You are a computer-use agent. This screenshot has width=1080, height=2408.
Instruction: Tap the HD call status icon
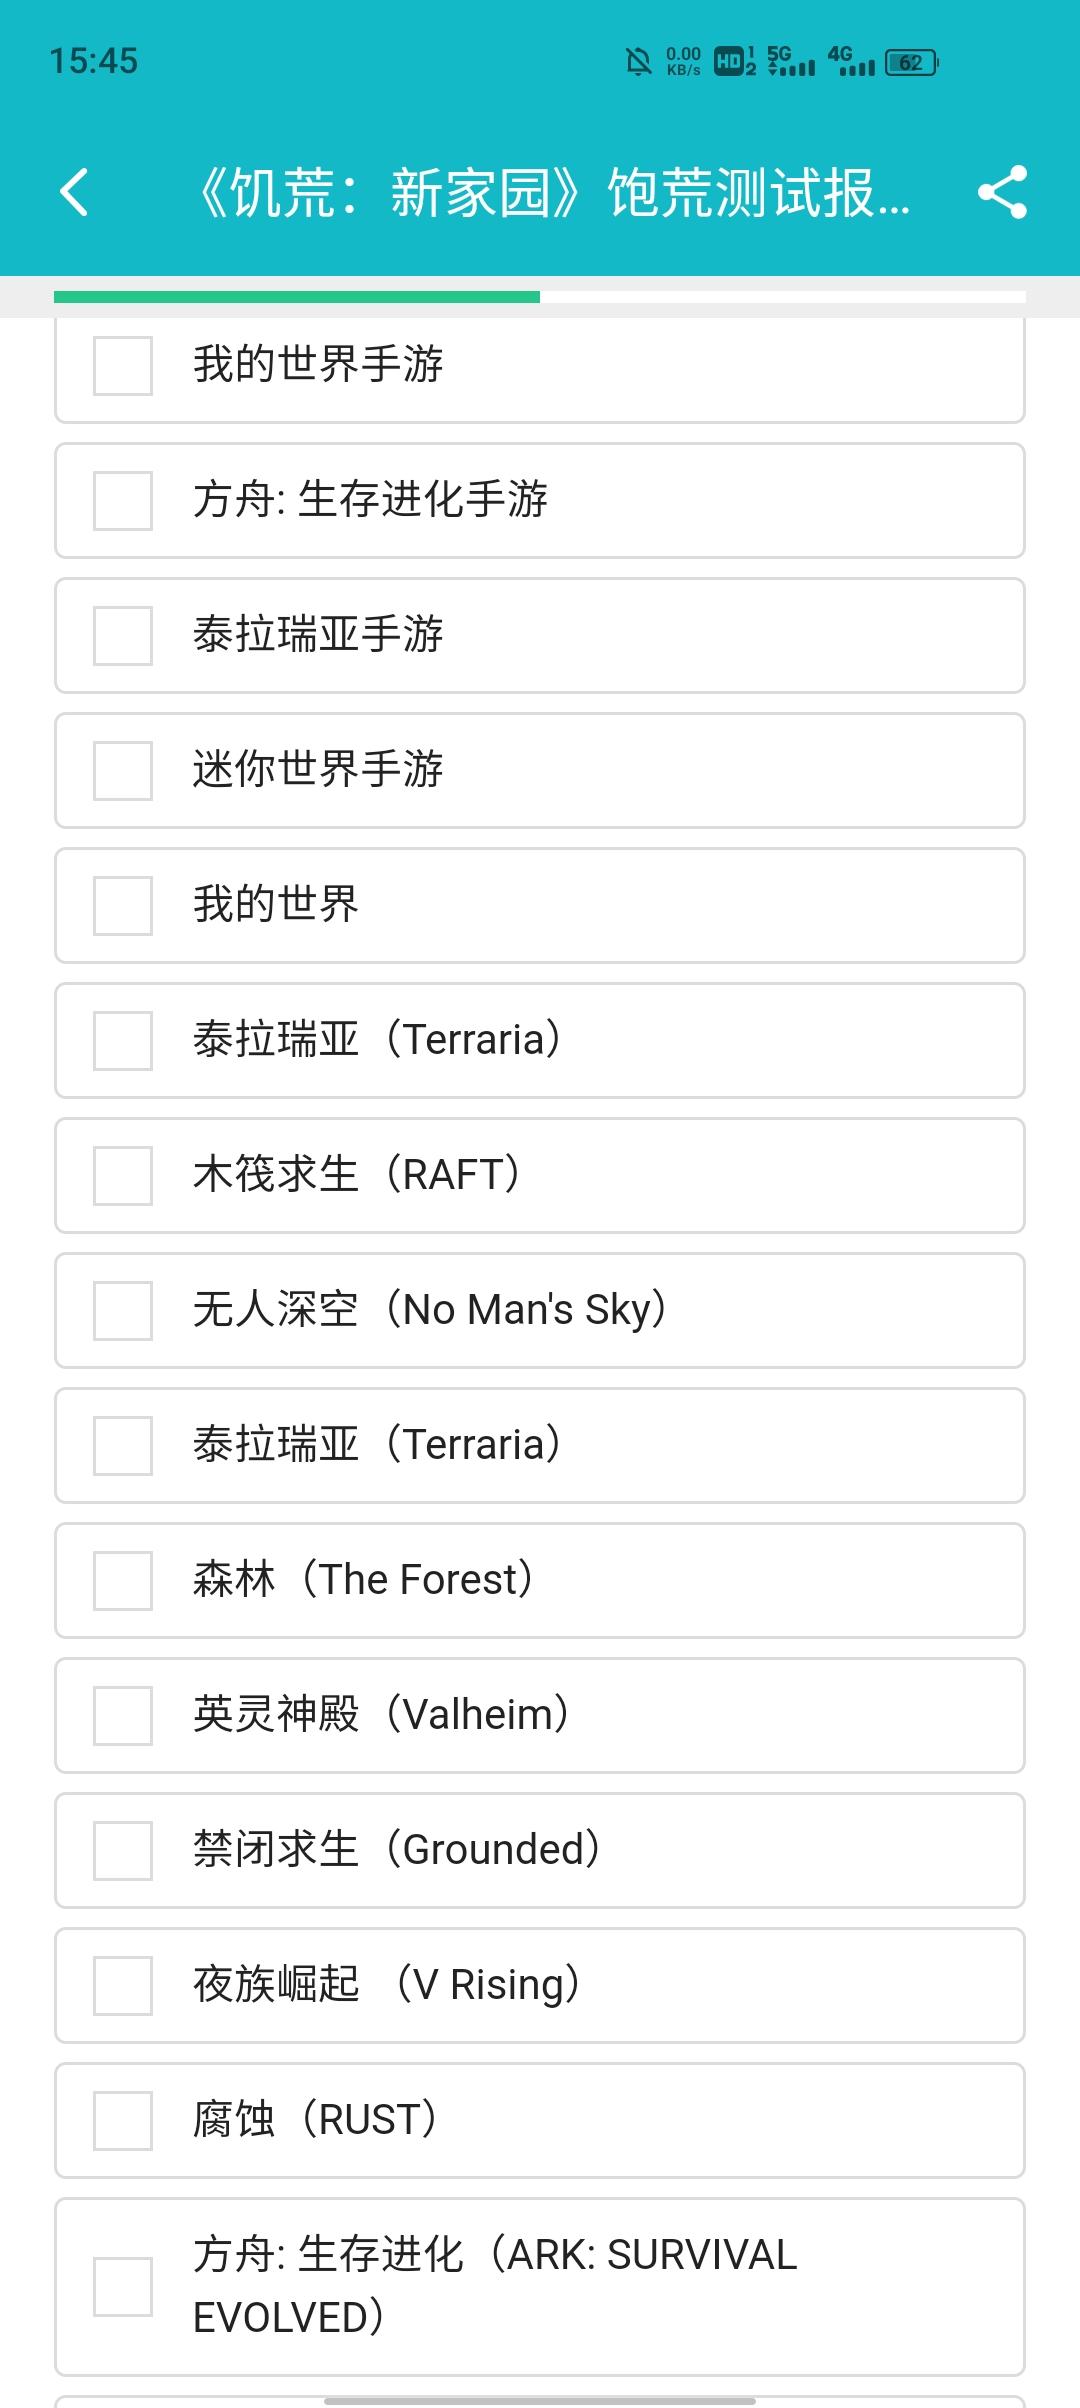point(734,62)
